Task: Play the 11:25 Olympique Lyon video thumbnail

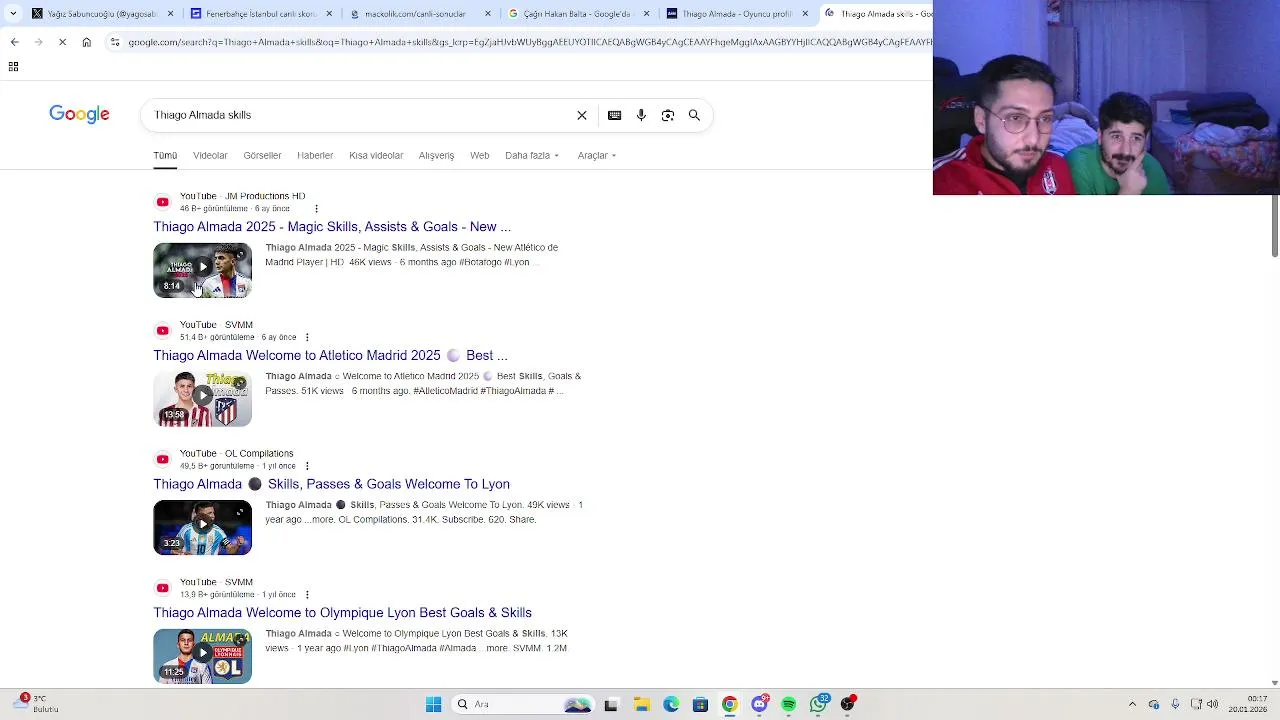Action: (x=202, y=656)
